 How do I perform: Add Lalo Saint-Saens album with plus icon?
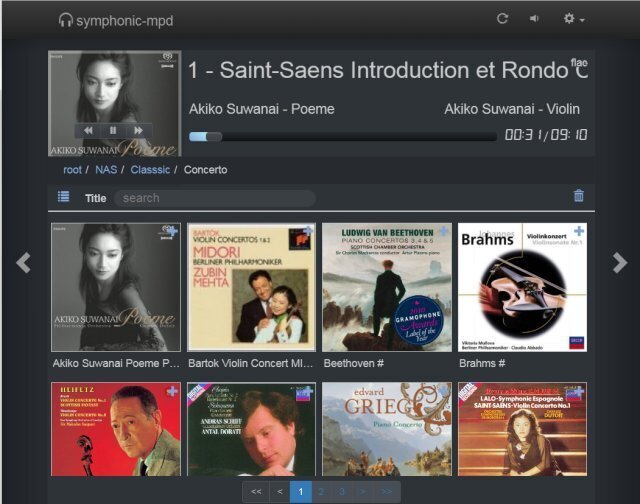coord(579,391)
